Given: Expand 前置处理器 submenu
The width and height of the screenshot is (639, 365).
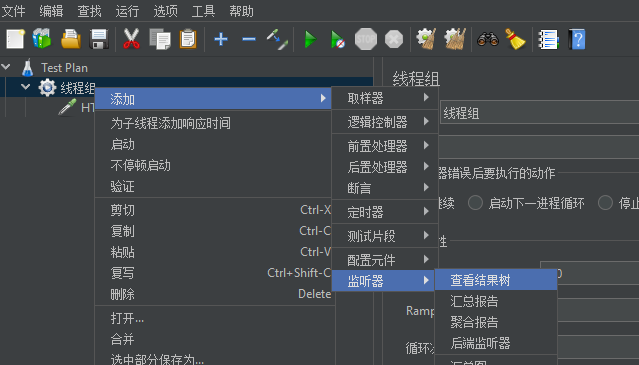Looking at the screenshot, I should 385,145.
